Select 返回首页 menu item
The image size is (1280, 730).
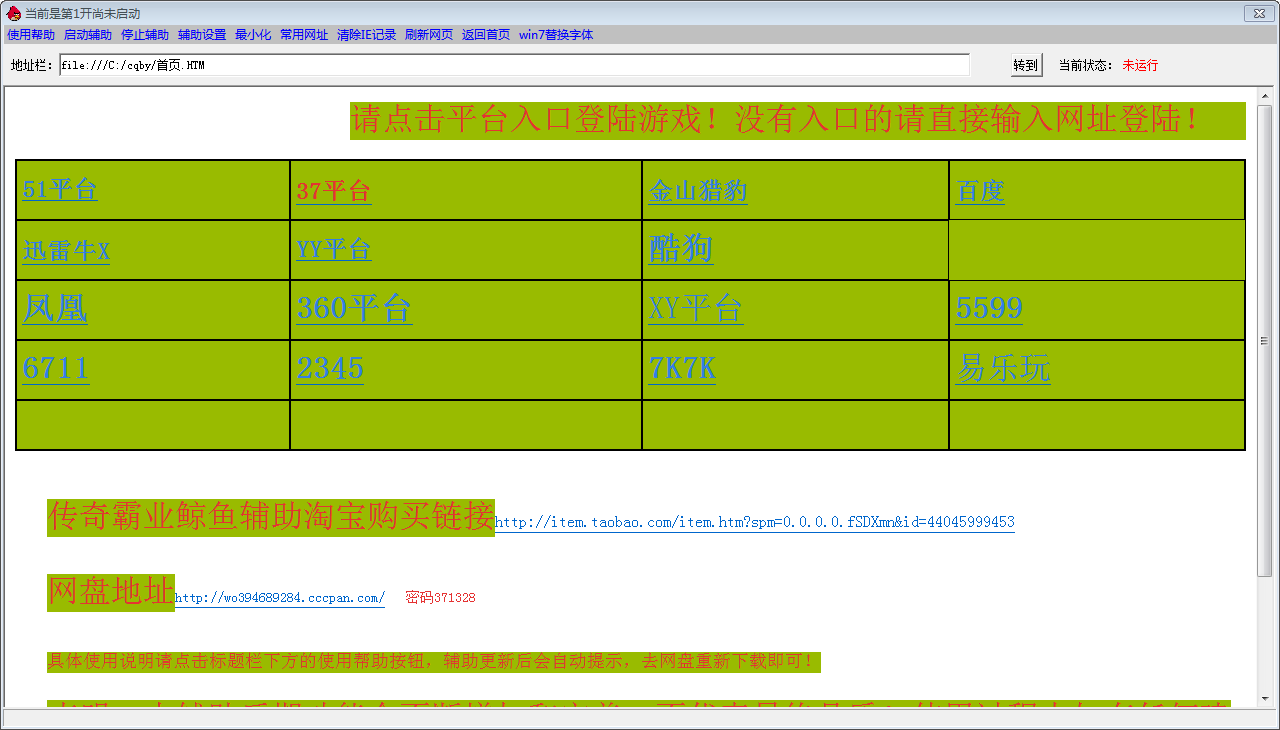tap(486, 35)
